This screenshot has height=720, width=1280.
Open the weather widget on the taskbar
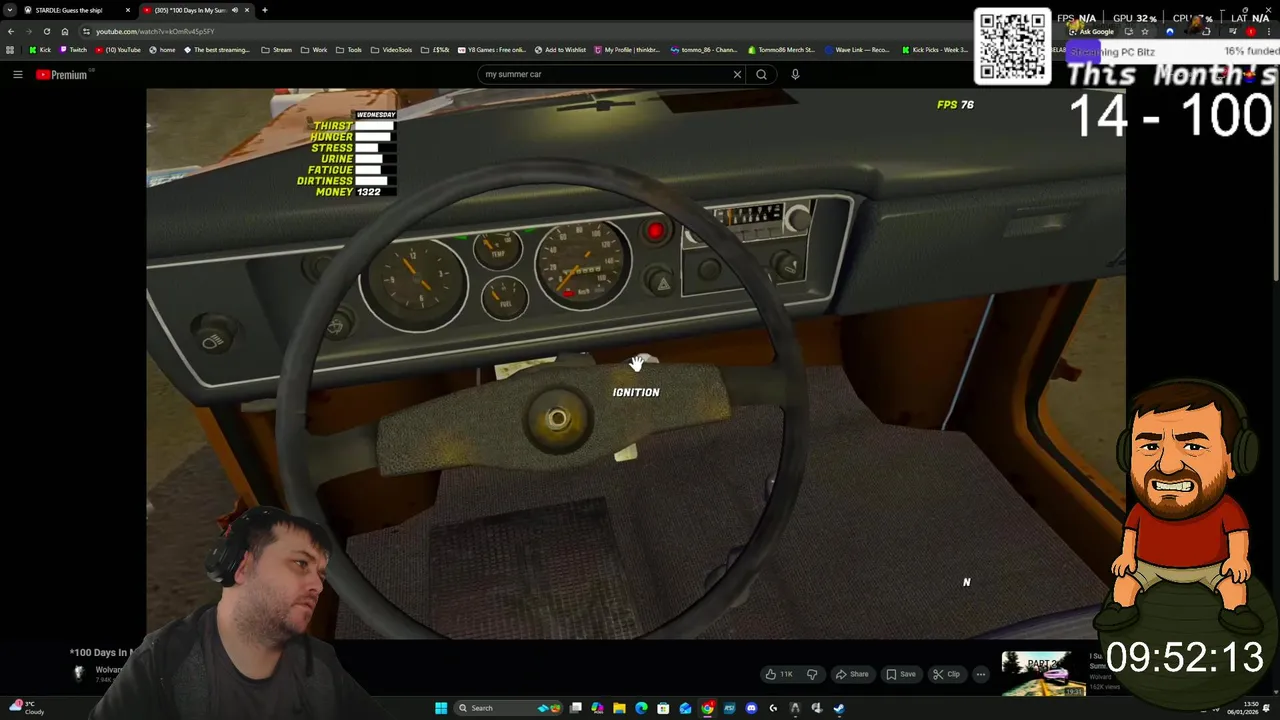pos(28,708)
